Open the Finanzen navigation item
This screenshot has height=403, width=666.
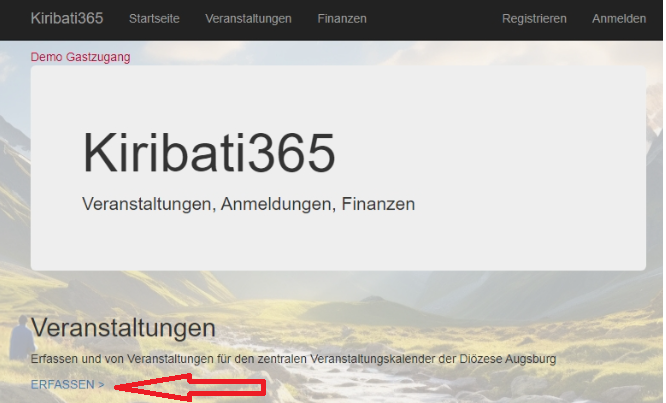coord(341,18)
